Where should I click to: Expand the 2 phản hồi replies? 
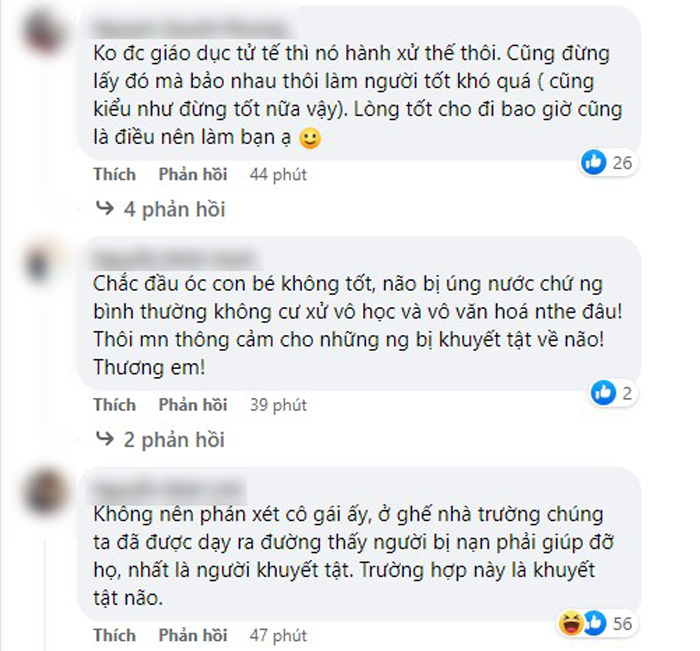tap(174, 440)
